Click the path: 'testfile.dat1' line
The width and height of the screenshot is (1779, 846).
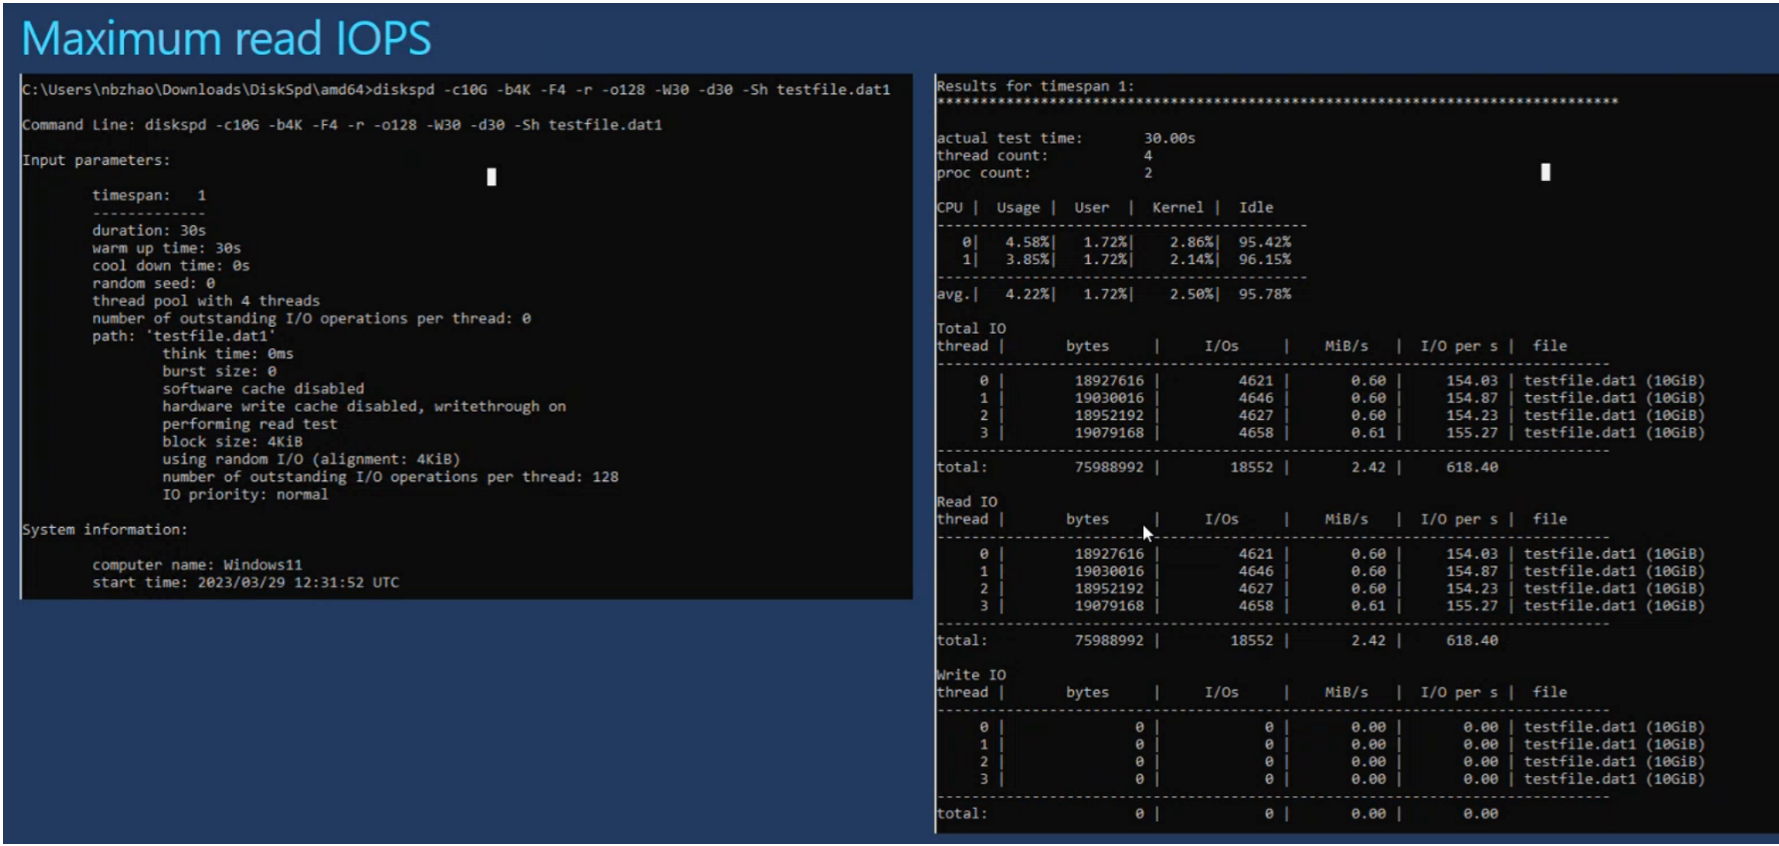[x=183, y=336]
